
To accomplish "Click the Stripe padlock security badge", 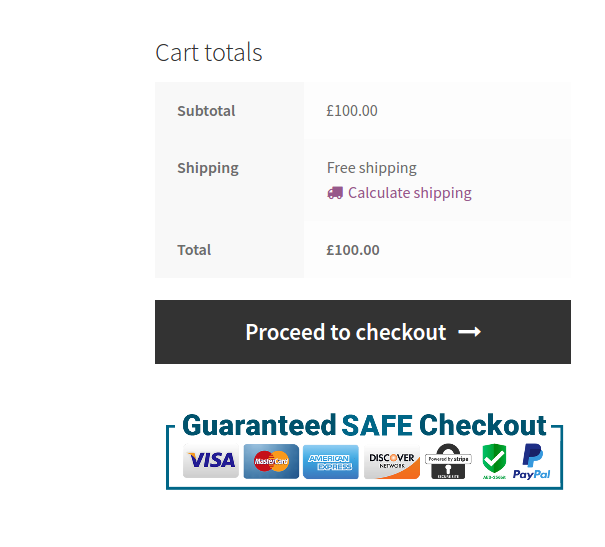I will pyautogui.click(x=448, y=461).
